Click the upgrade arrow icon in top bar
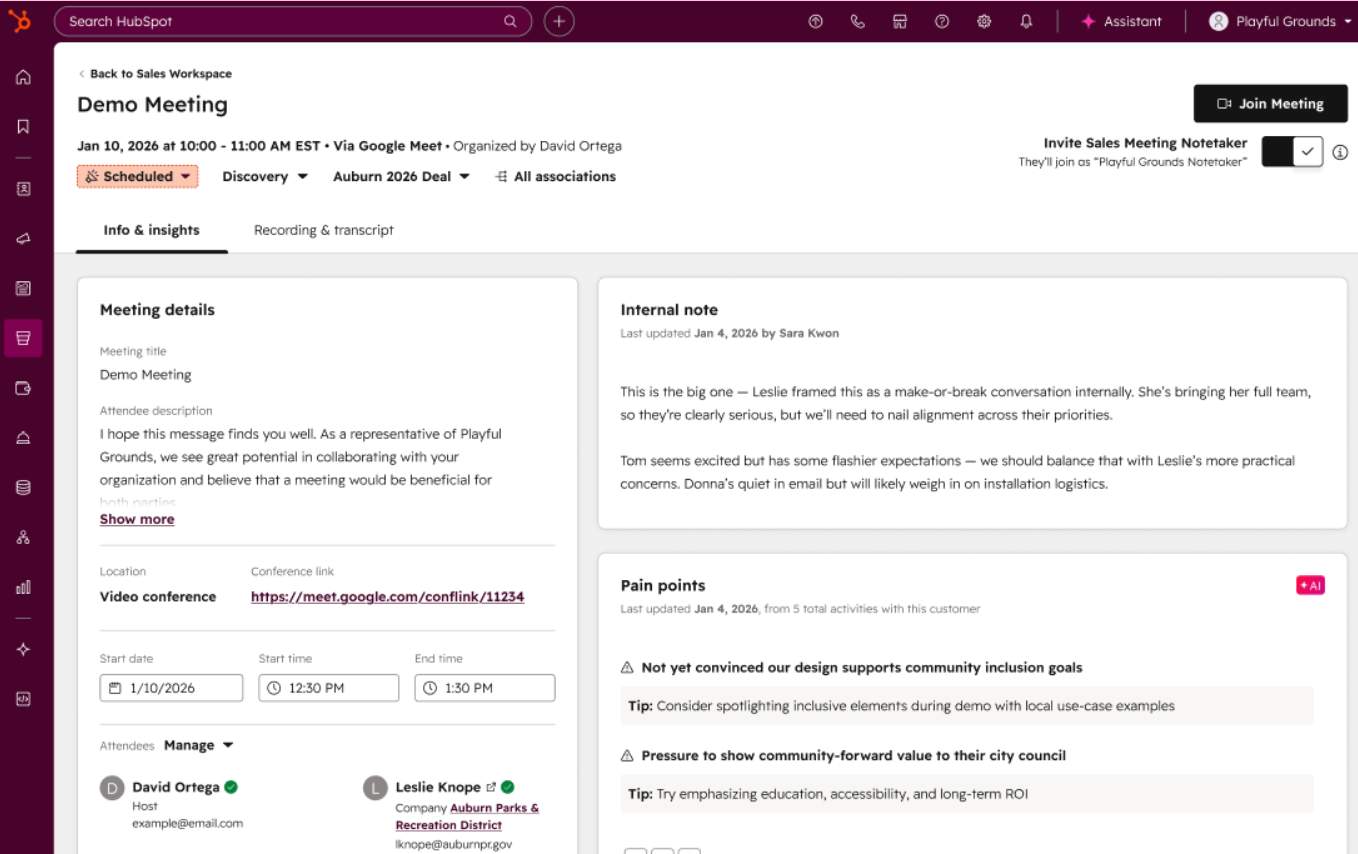The image size is (1358, 854). [x=815, y=21]
